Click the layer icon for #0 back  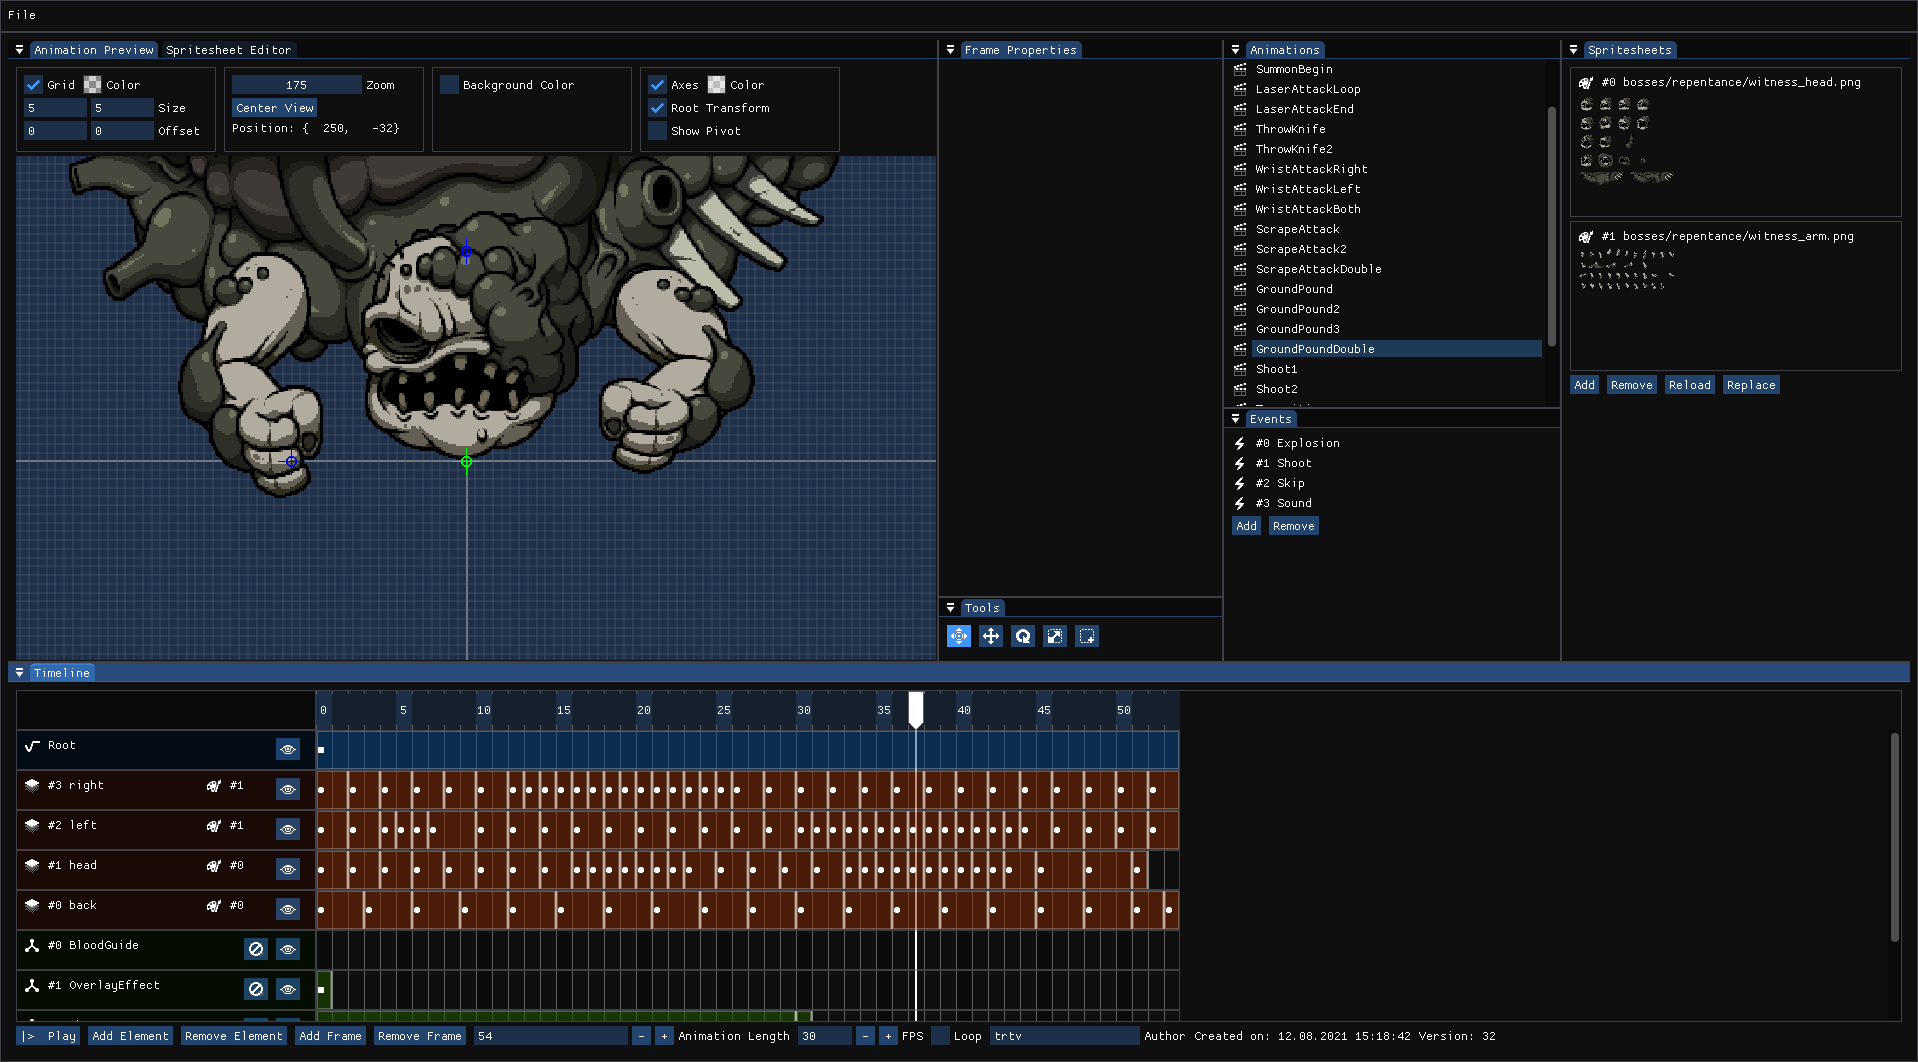[32, 906]
